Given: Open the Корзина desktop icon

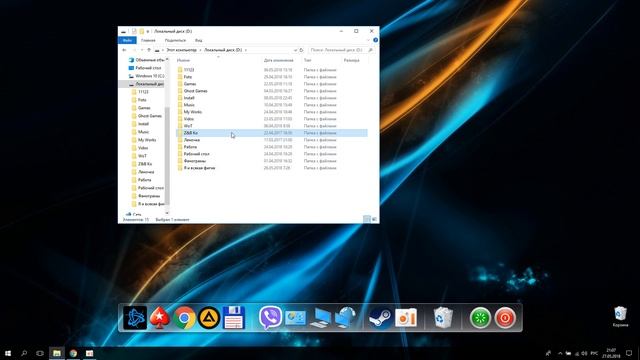Looking at the screenshot, I should coord(620,317).
